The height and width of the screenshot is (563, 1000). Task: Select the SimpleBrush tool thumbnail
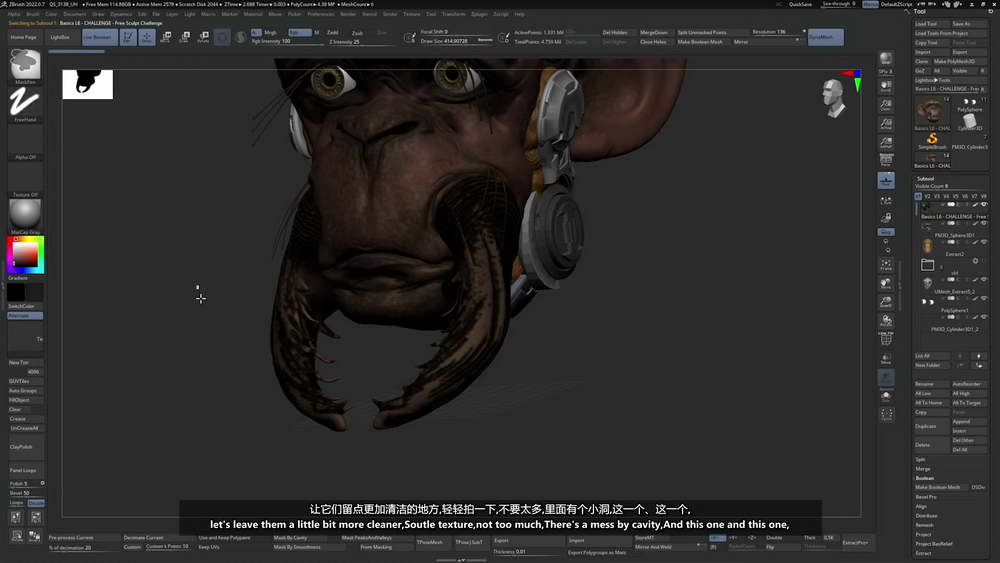932,140
